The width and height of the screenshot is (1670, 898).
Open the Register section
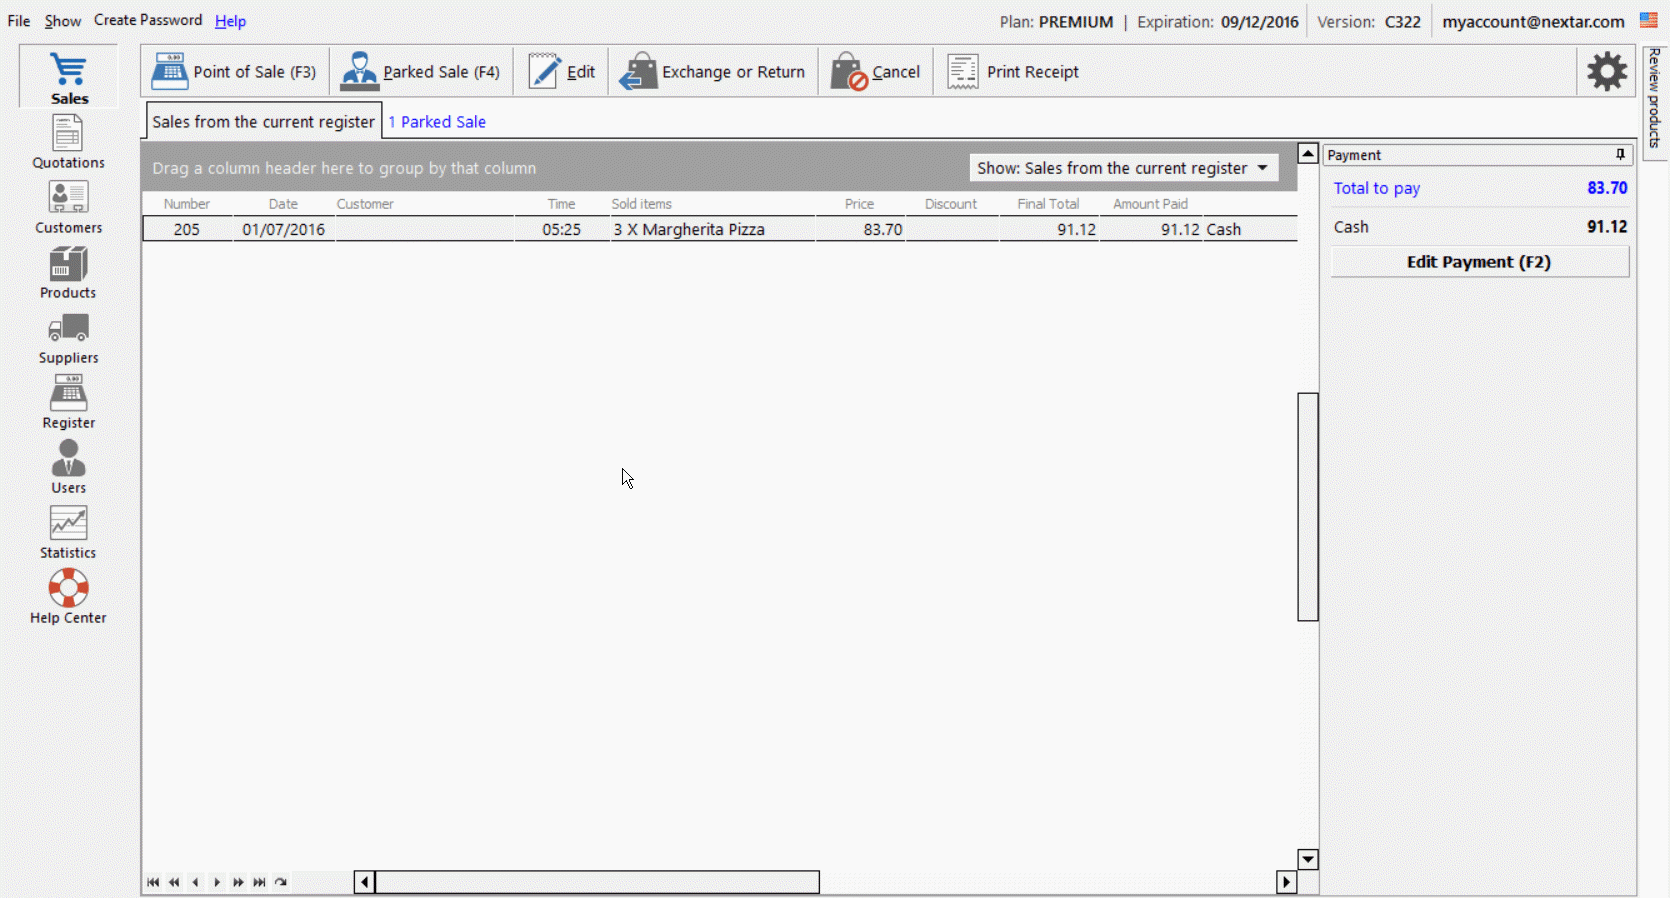click(x=68, y=402)
